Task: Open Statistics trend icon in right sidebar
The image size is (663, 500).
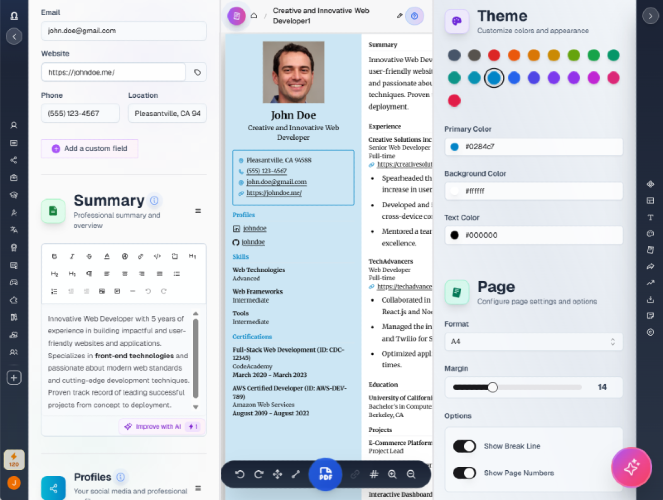Action: point(650,283)
